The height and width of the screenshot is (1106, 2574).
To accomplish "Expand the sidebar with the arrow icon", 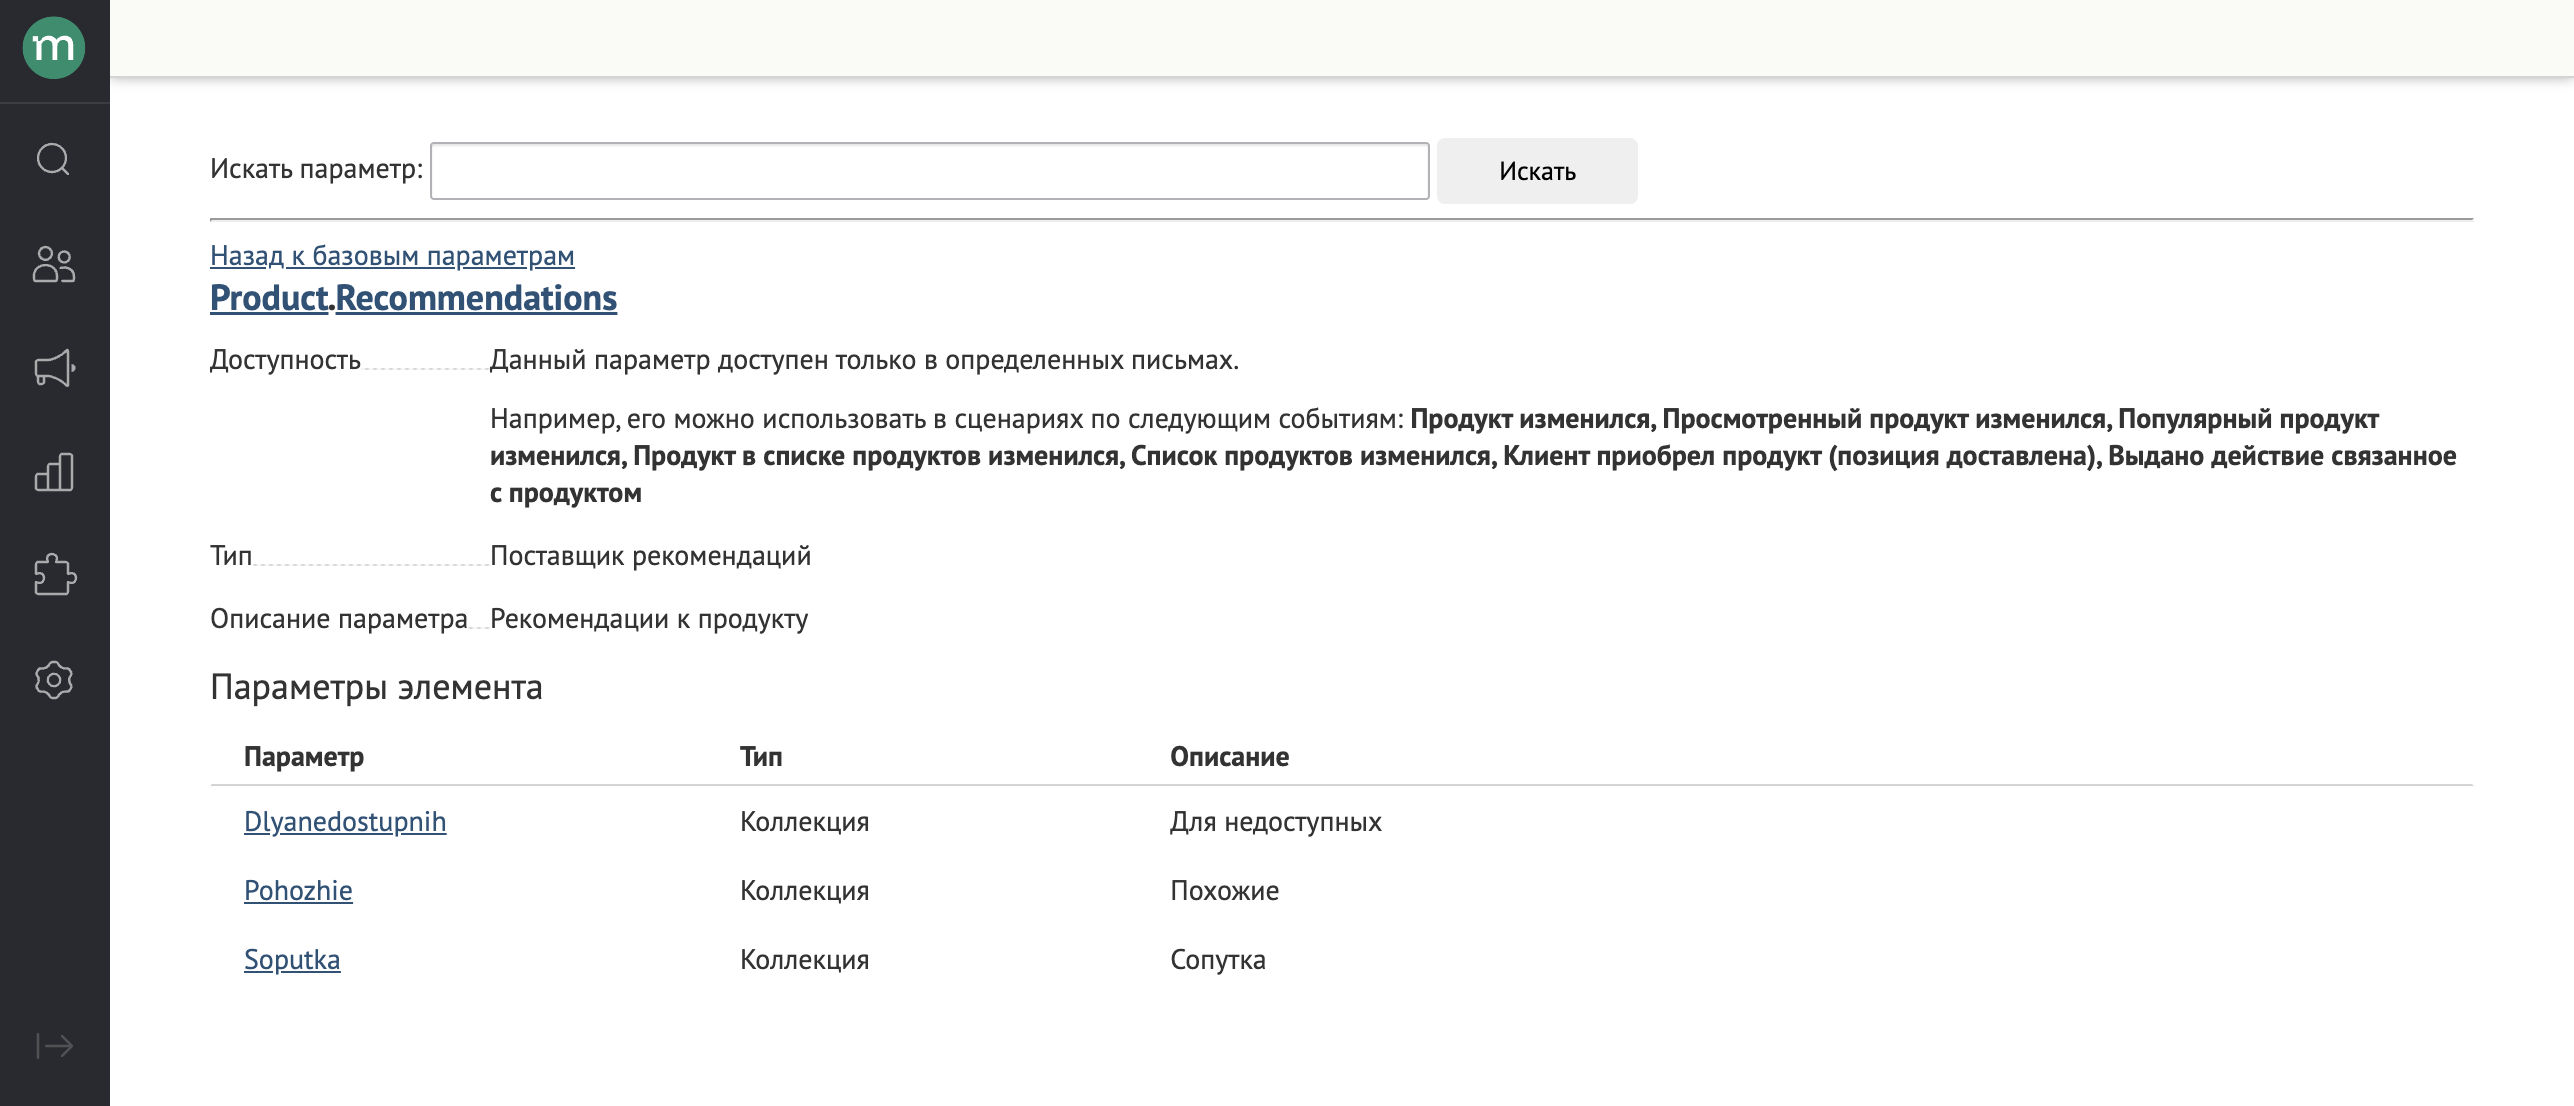I will [54, 1046].
